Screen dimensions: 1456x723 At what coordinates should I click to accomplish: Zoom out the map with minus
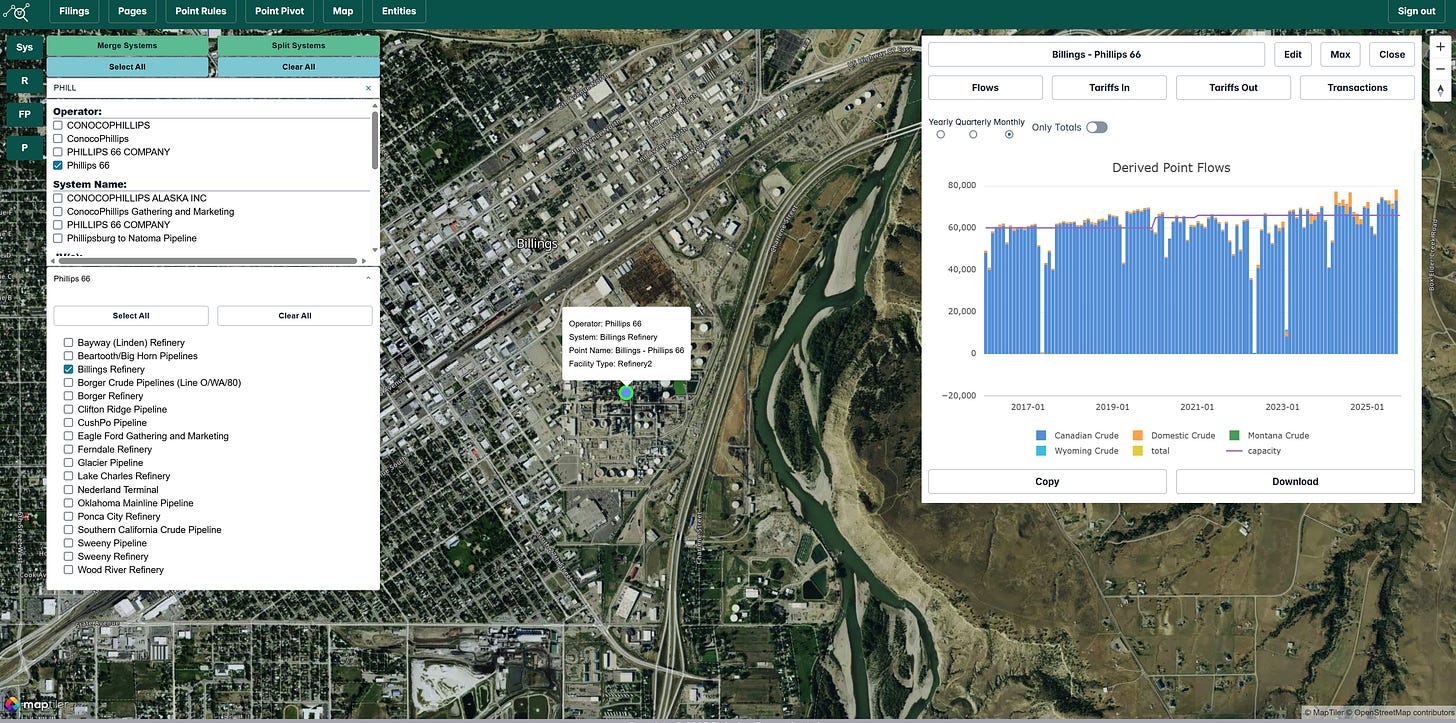point(1440,67)
